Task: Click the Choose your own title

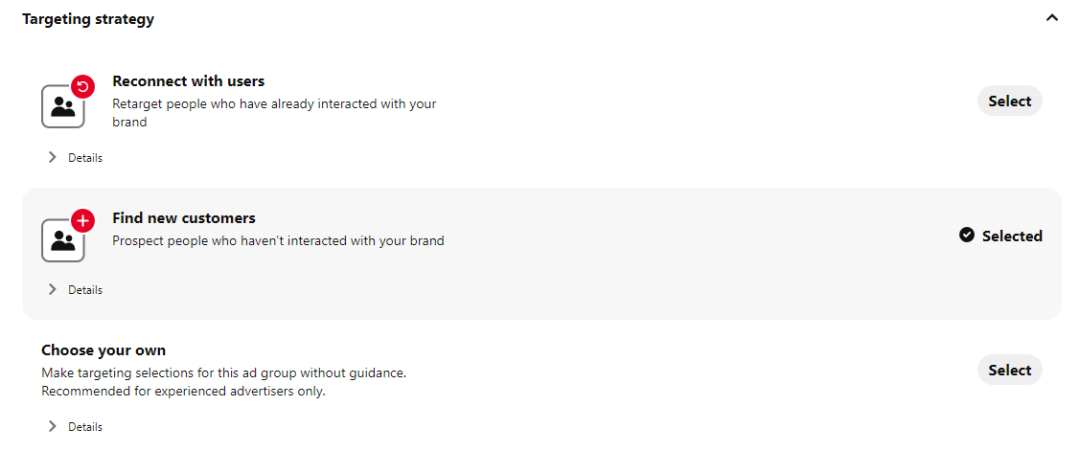Action: coord(103,350)
